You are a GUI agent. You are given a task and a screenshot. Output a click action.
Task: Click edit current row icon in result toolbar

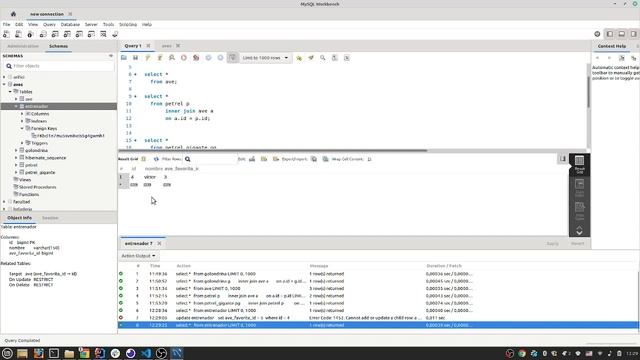pyautogui.click(x=252, y=159)
